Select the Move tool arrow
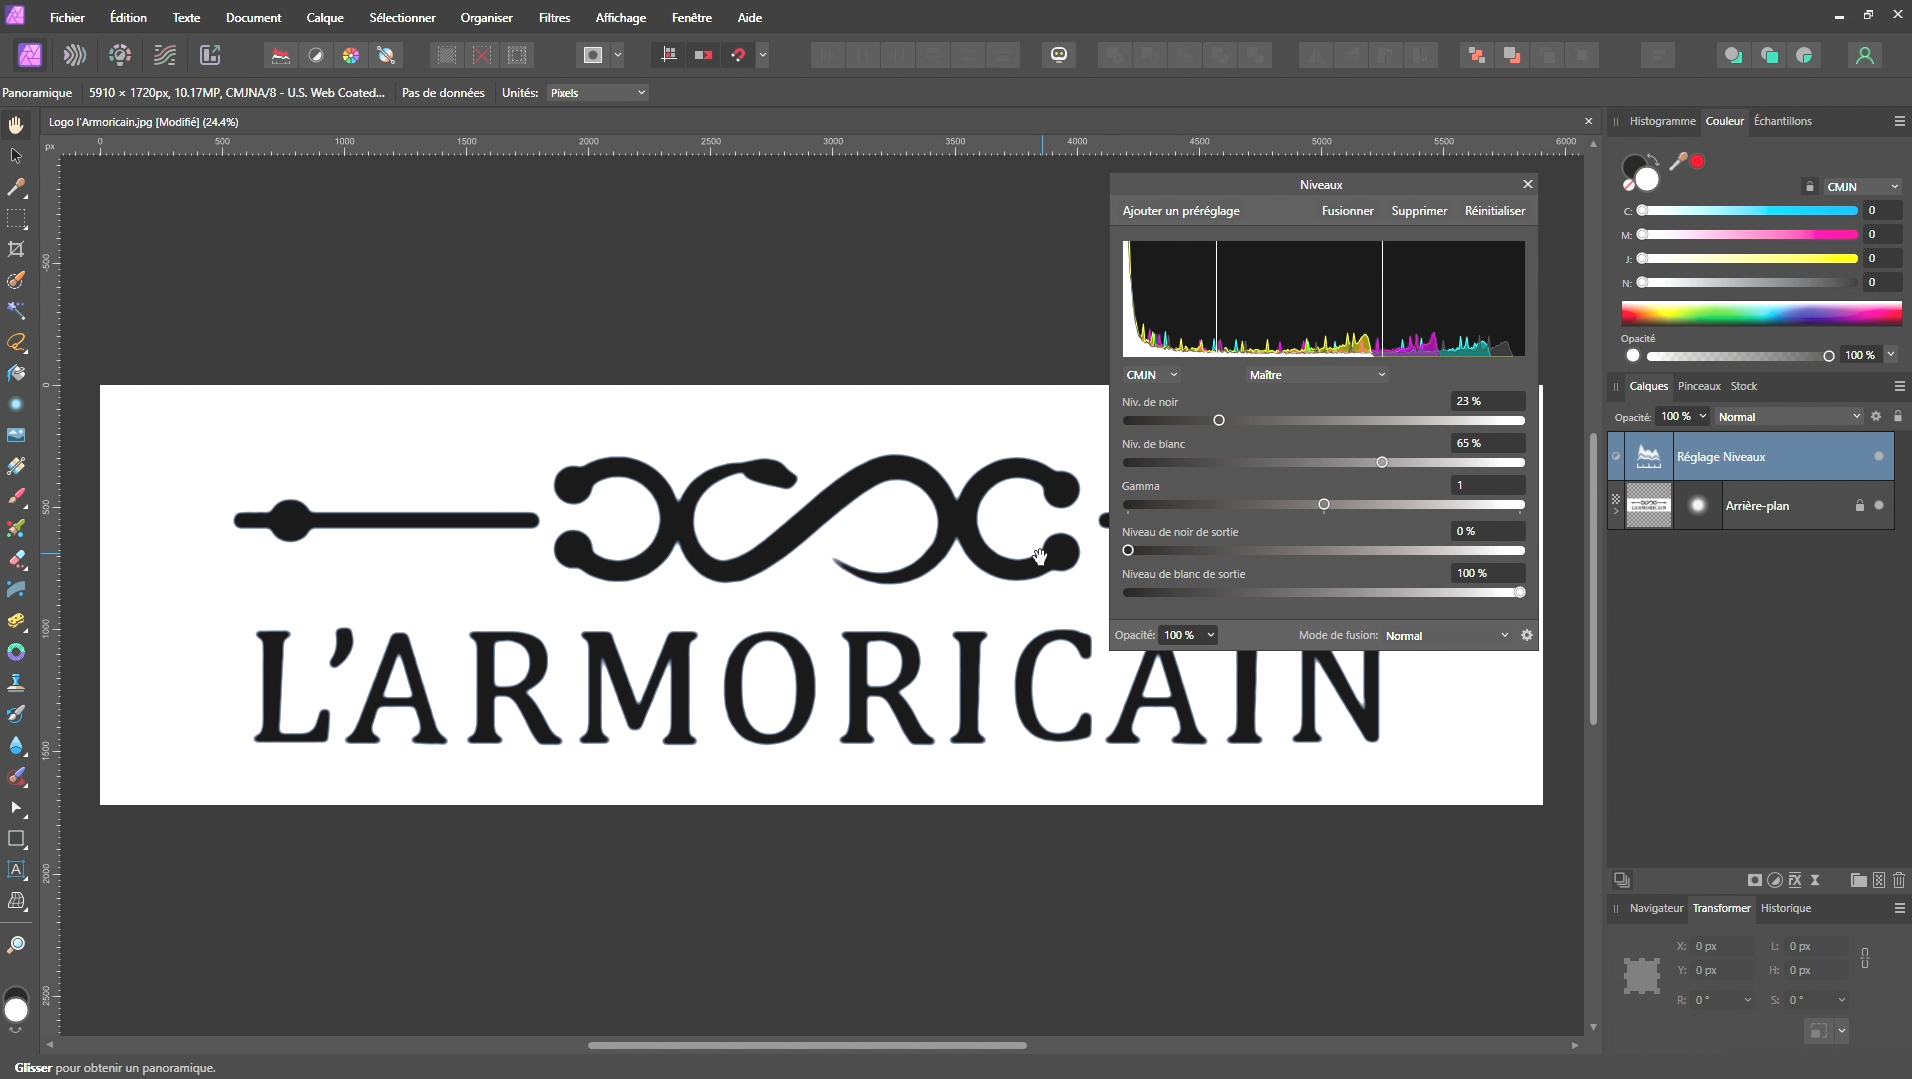Image resolution: width=1912 pixels, height=1079 pixels. pos(16,156)
